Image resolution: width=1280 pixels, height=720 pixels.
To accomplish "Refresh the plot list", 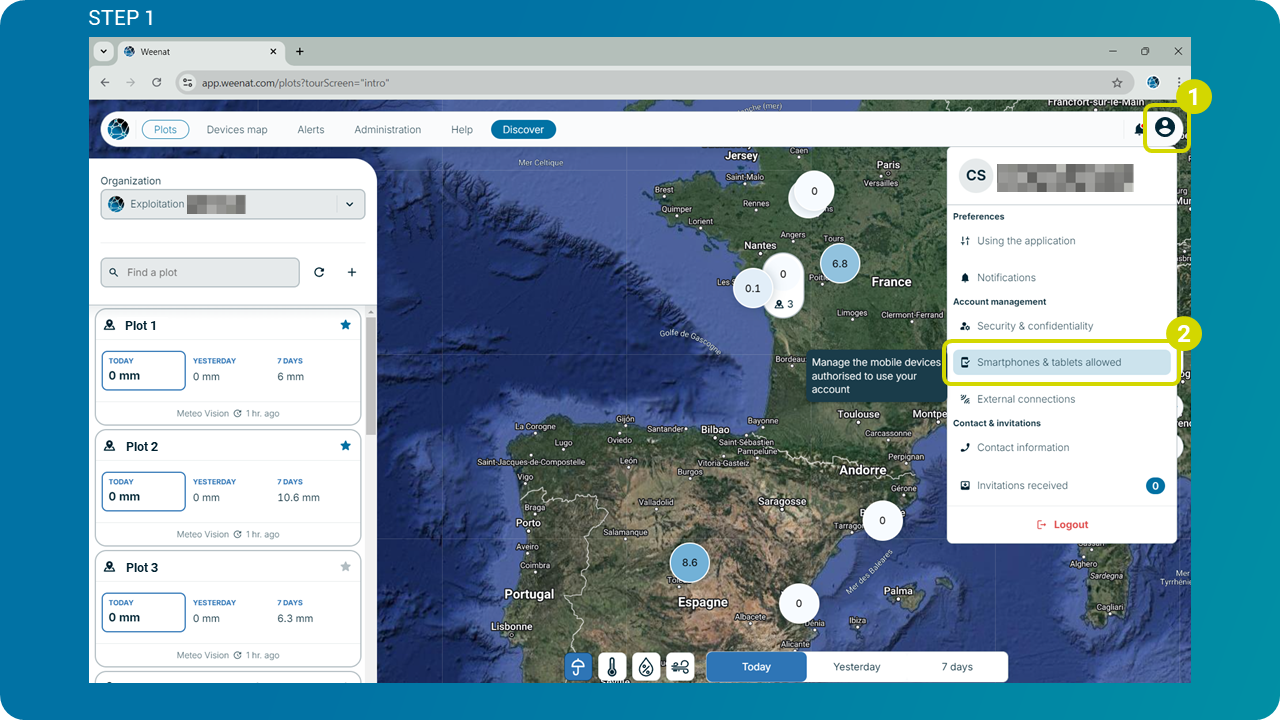I will [319, 272].
